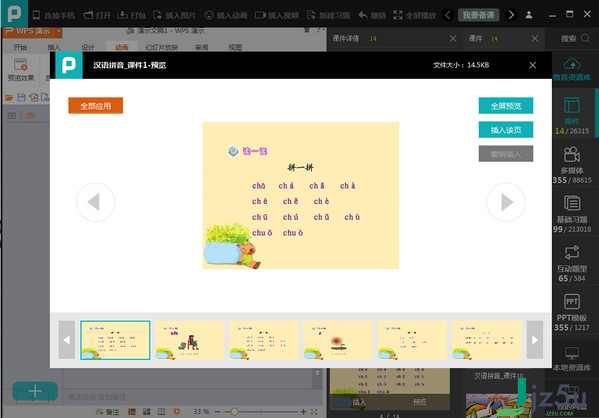Close the 汉语拼音_课件1 preview dialog
This screenshot has height=418, width=599.
coord(533,65)
